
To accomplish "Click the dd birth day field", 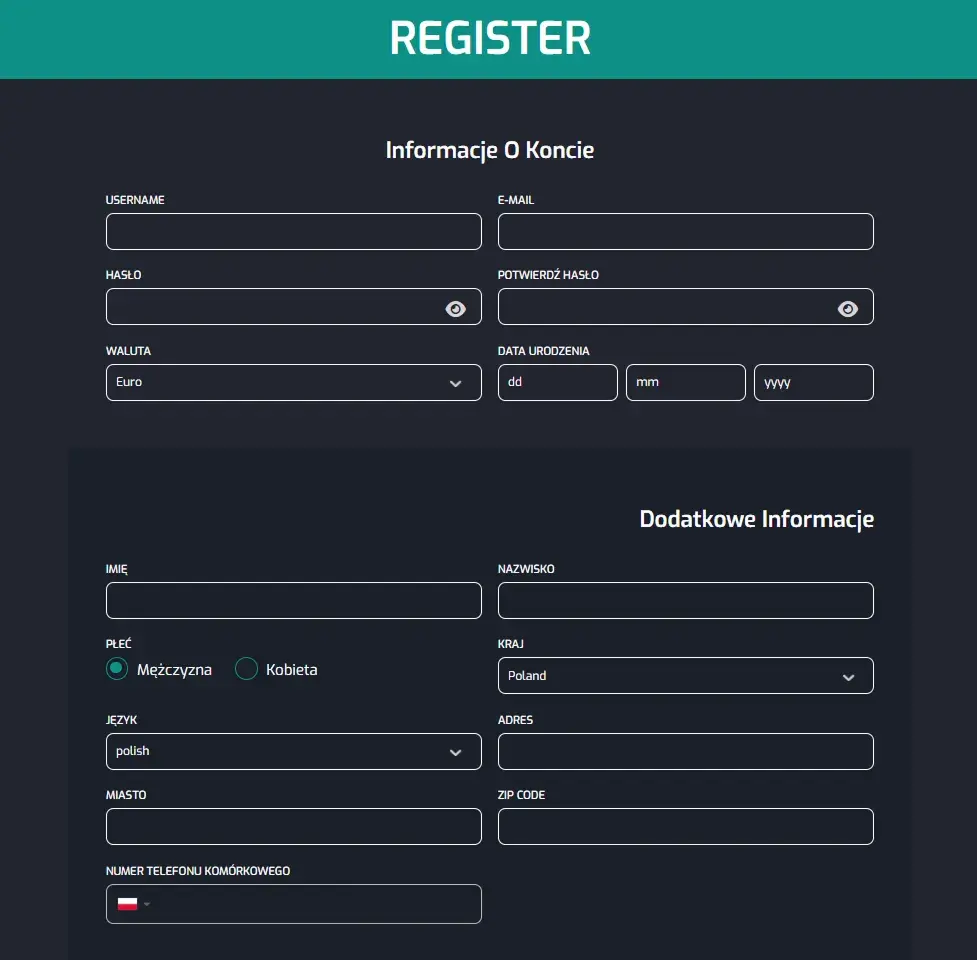I will [558, 383].
